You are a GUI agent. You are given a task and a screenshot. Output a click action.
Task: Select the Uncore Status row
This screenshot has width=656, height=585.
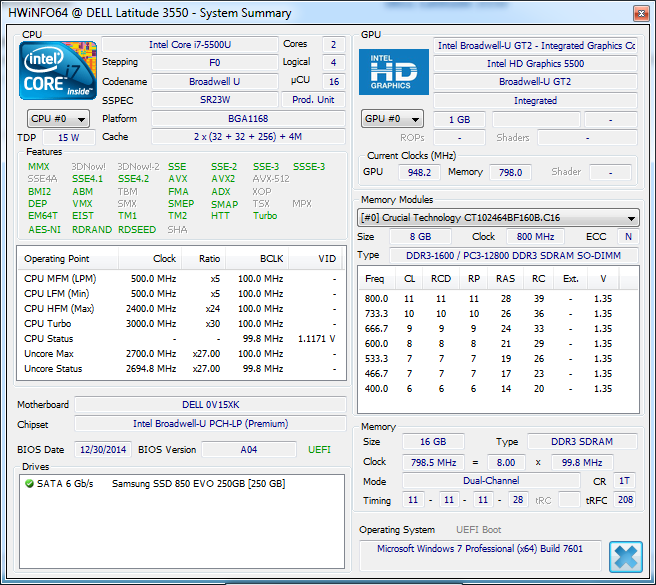point(181,369)
